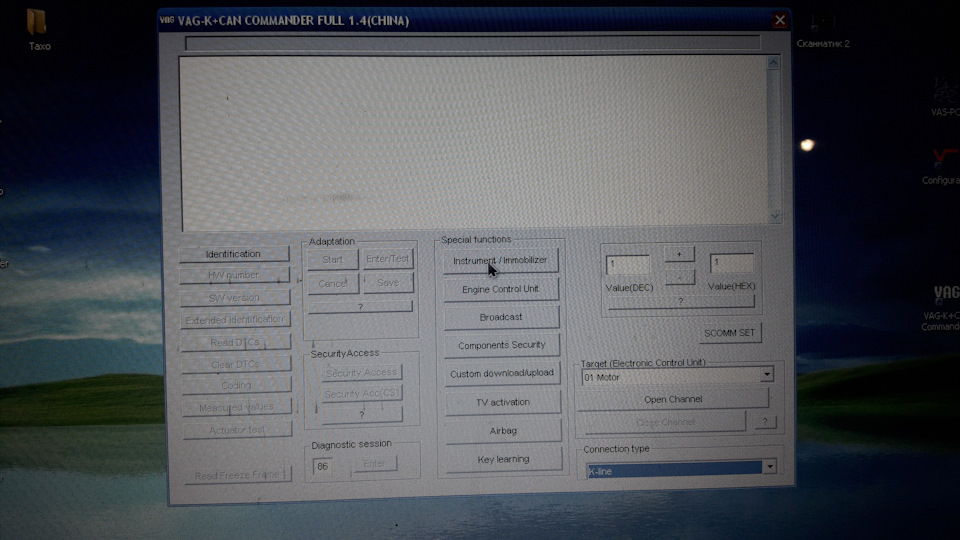Click the log scrollbar up arrow

tap(773, 63)
